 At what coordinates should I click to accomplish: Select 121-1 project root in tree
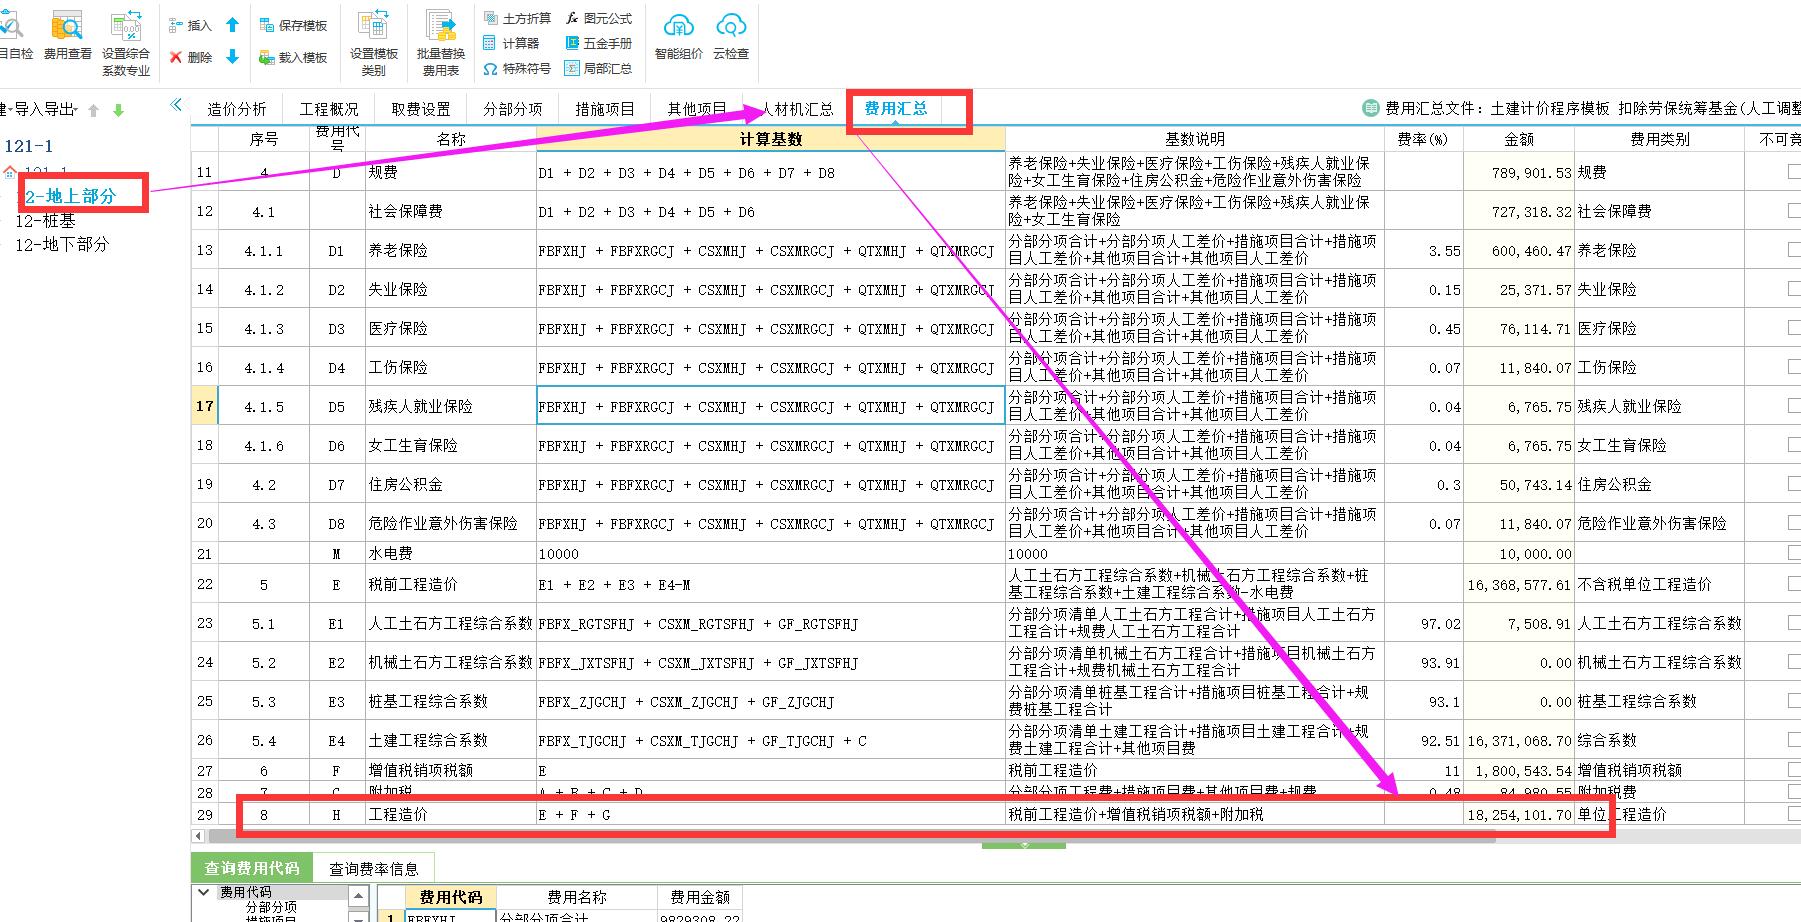click(29, 146)
